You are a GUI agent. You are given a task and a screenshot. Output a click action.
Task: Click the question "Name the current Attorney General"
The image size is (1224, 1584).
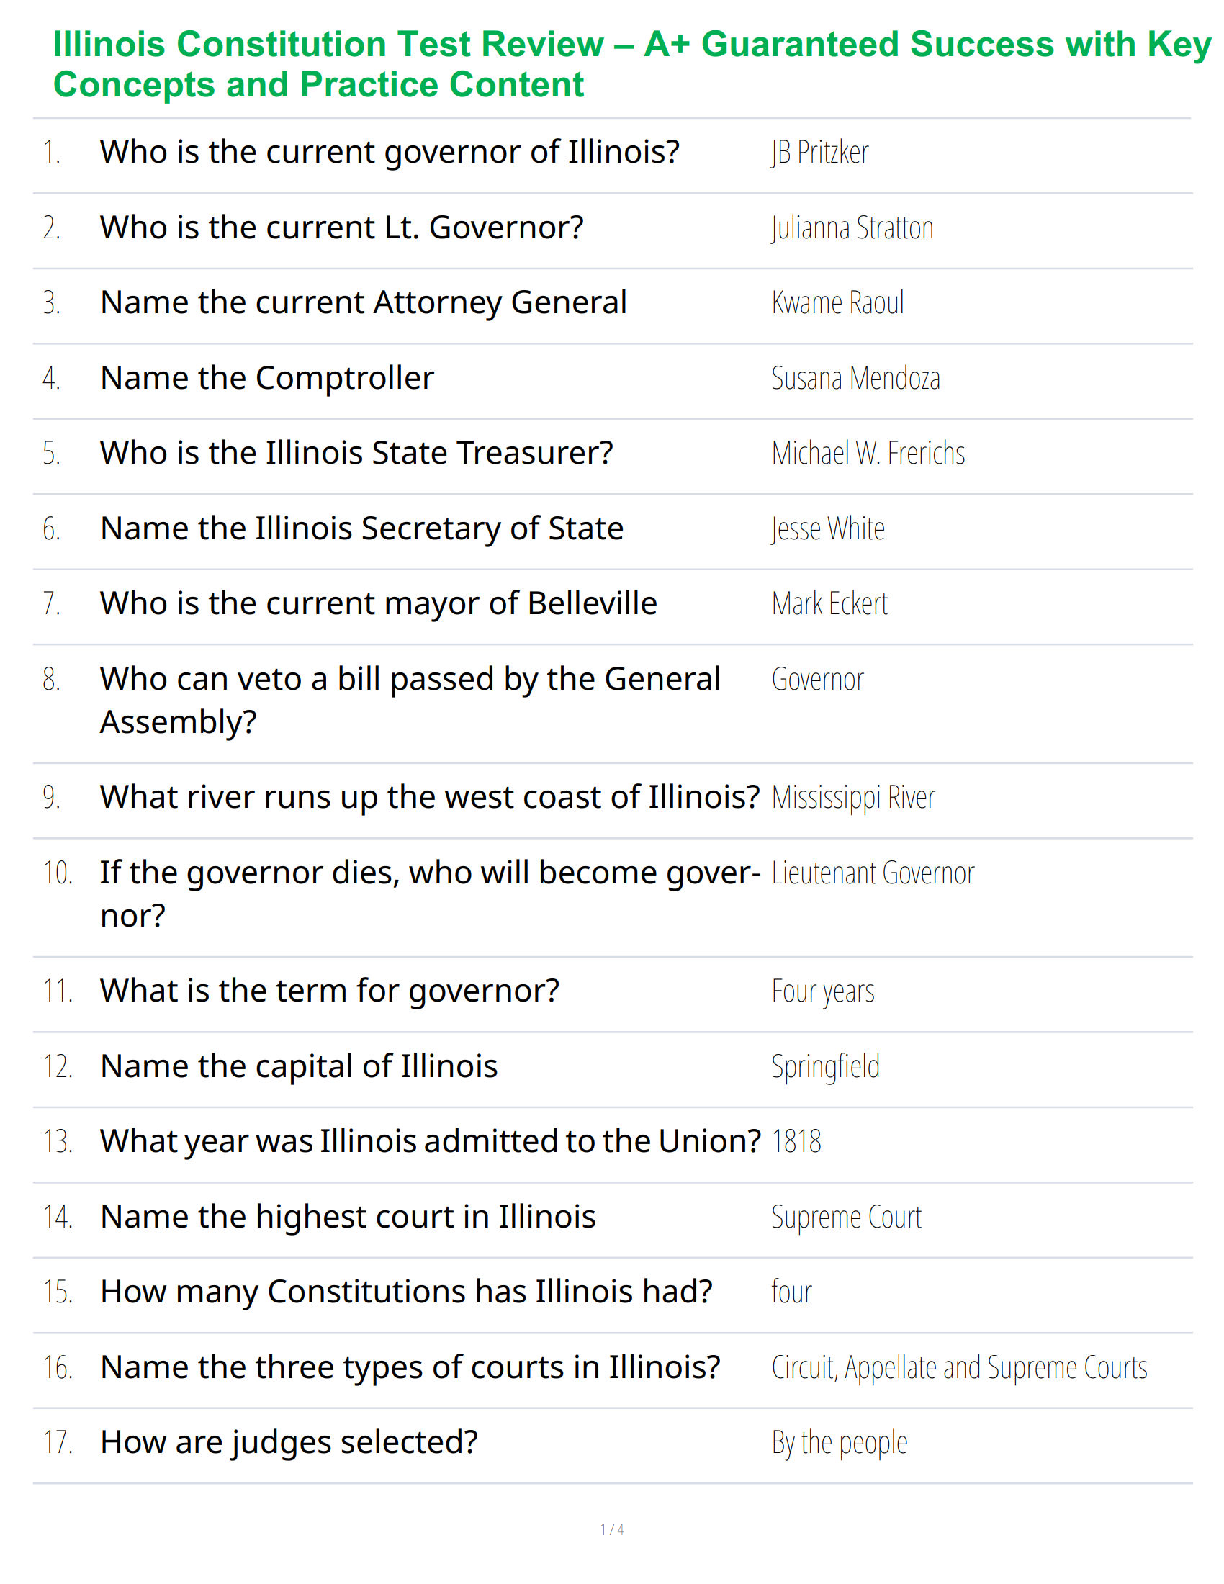point(364,303)
